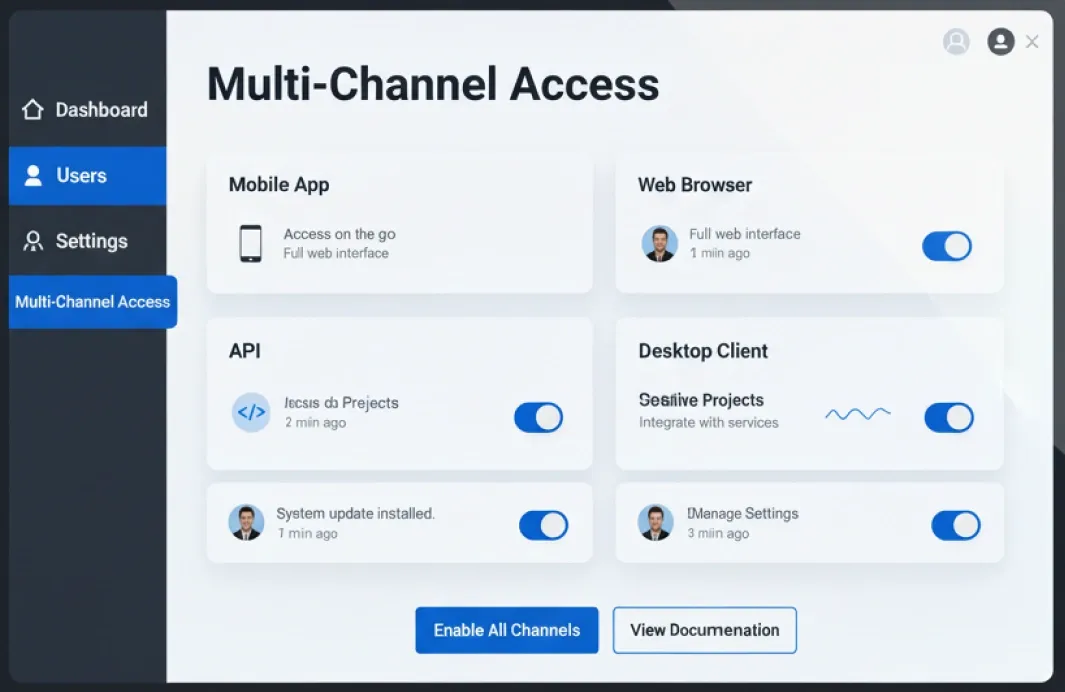Viewport: 1065px width, 692px height.
Task: Go to the Settings menu item
Action: [x=91, y=241]
